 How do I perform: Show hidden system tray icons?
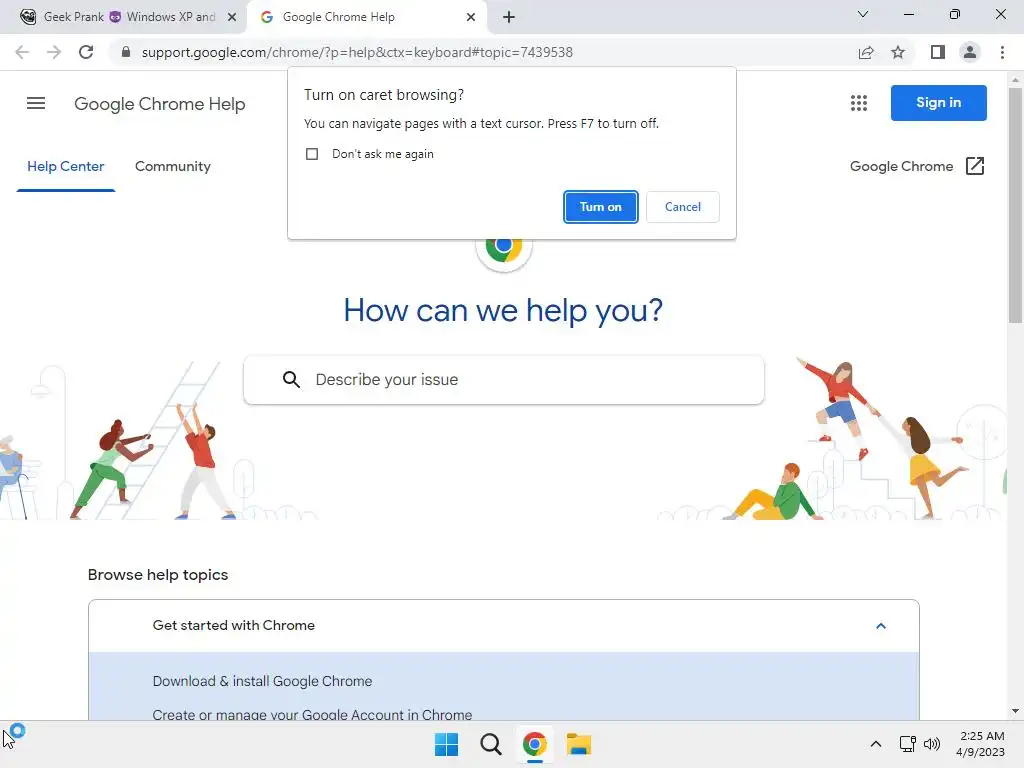coord(876,744)
